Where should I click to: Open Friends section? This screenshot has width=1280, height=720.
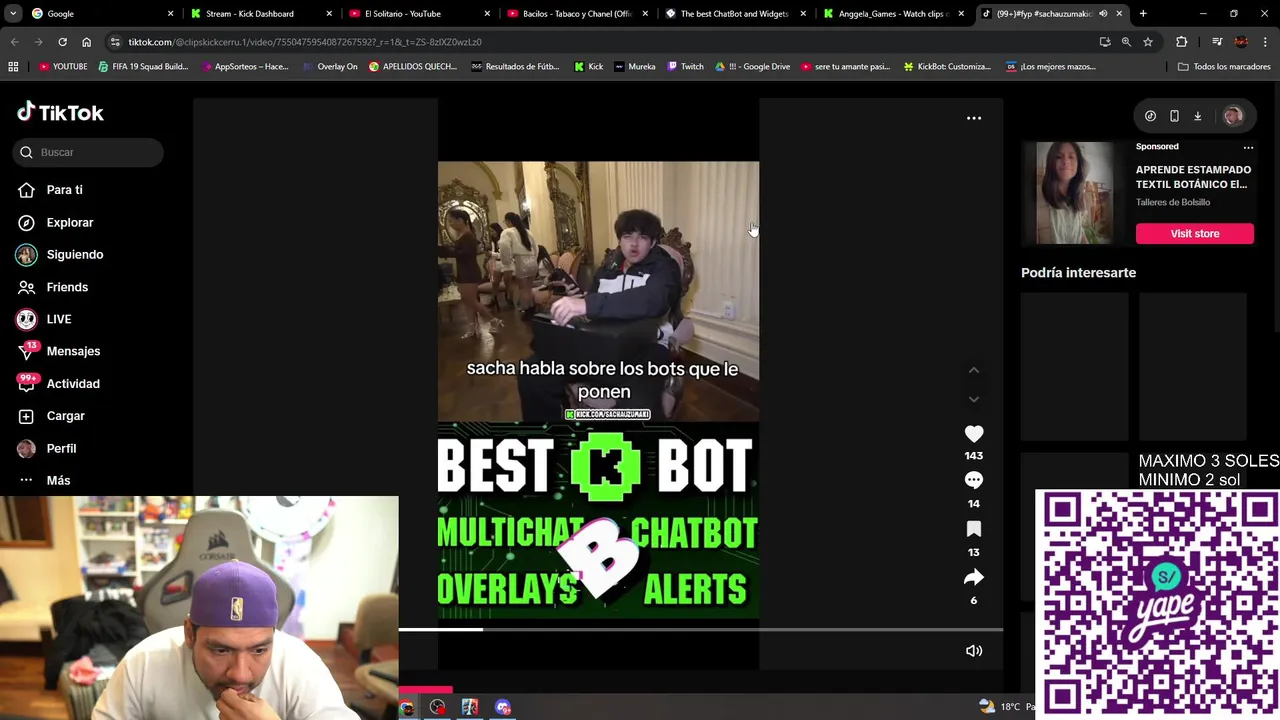click(x=52, y=287)
